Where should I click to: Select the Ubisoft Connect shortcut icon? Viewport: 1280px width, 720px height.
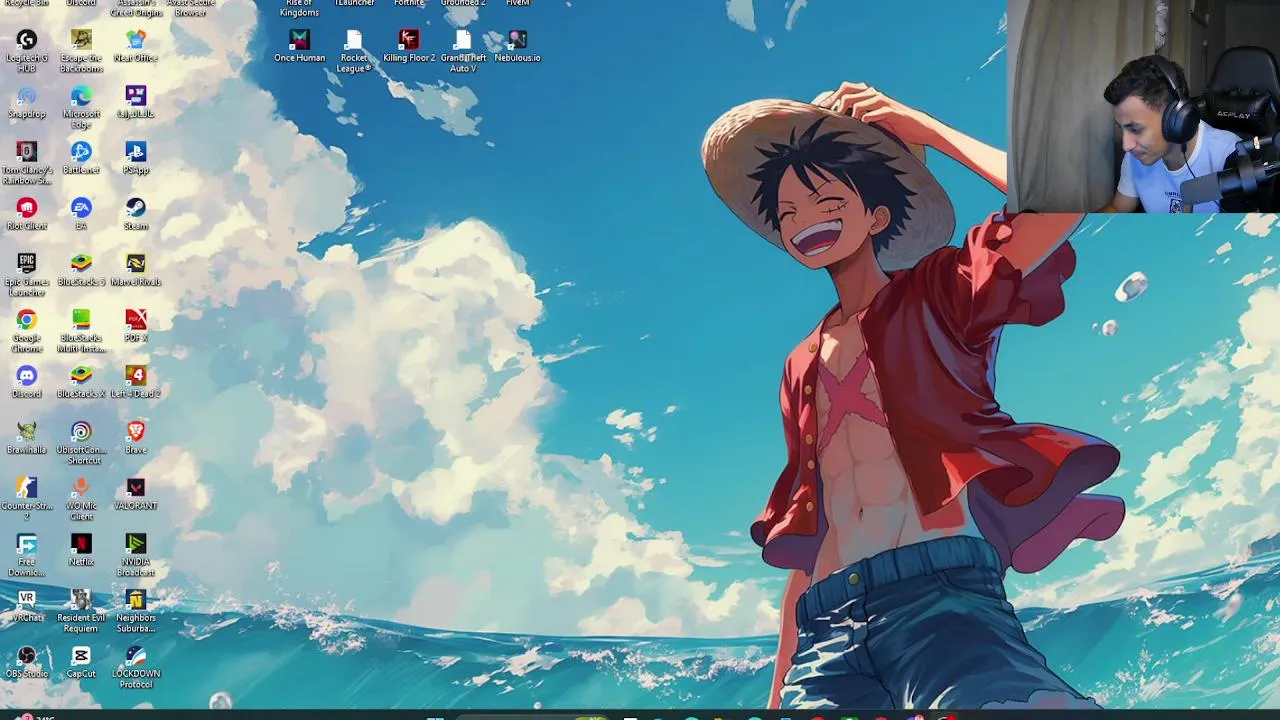(x=81, y=432)
